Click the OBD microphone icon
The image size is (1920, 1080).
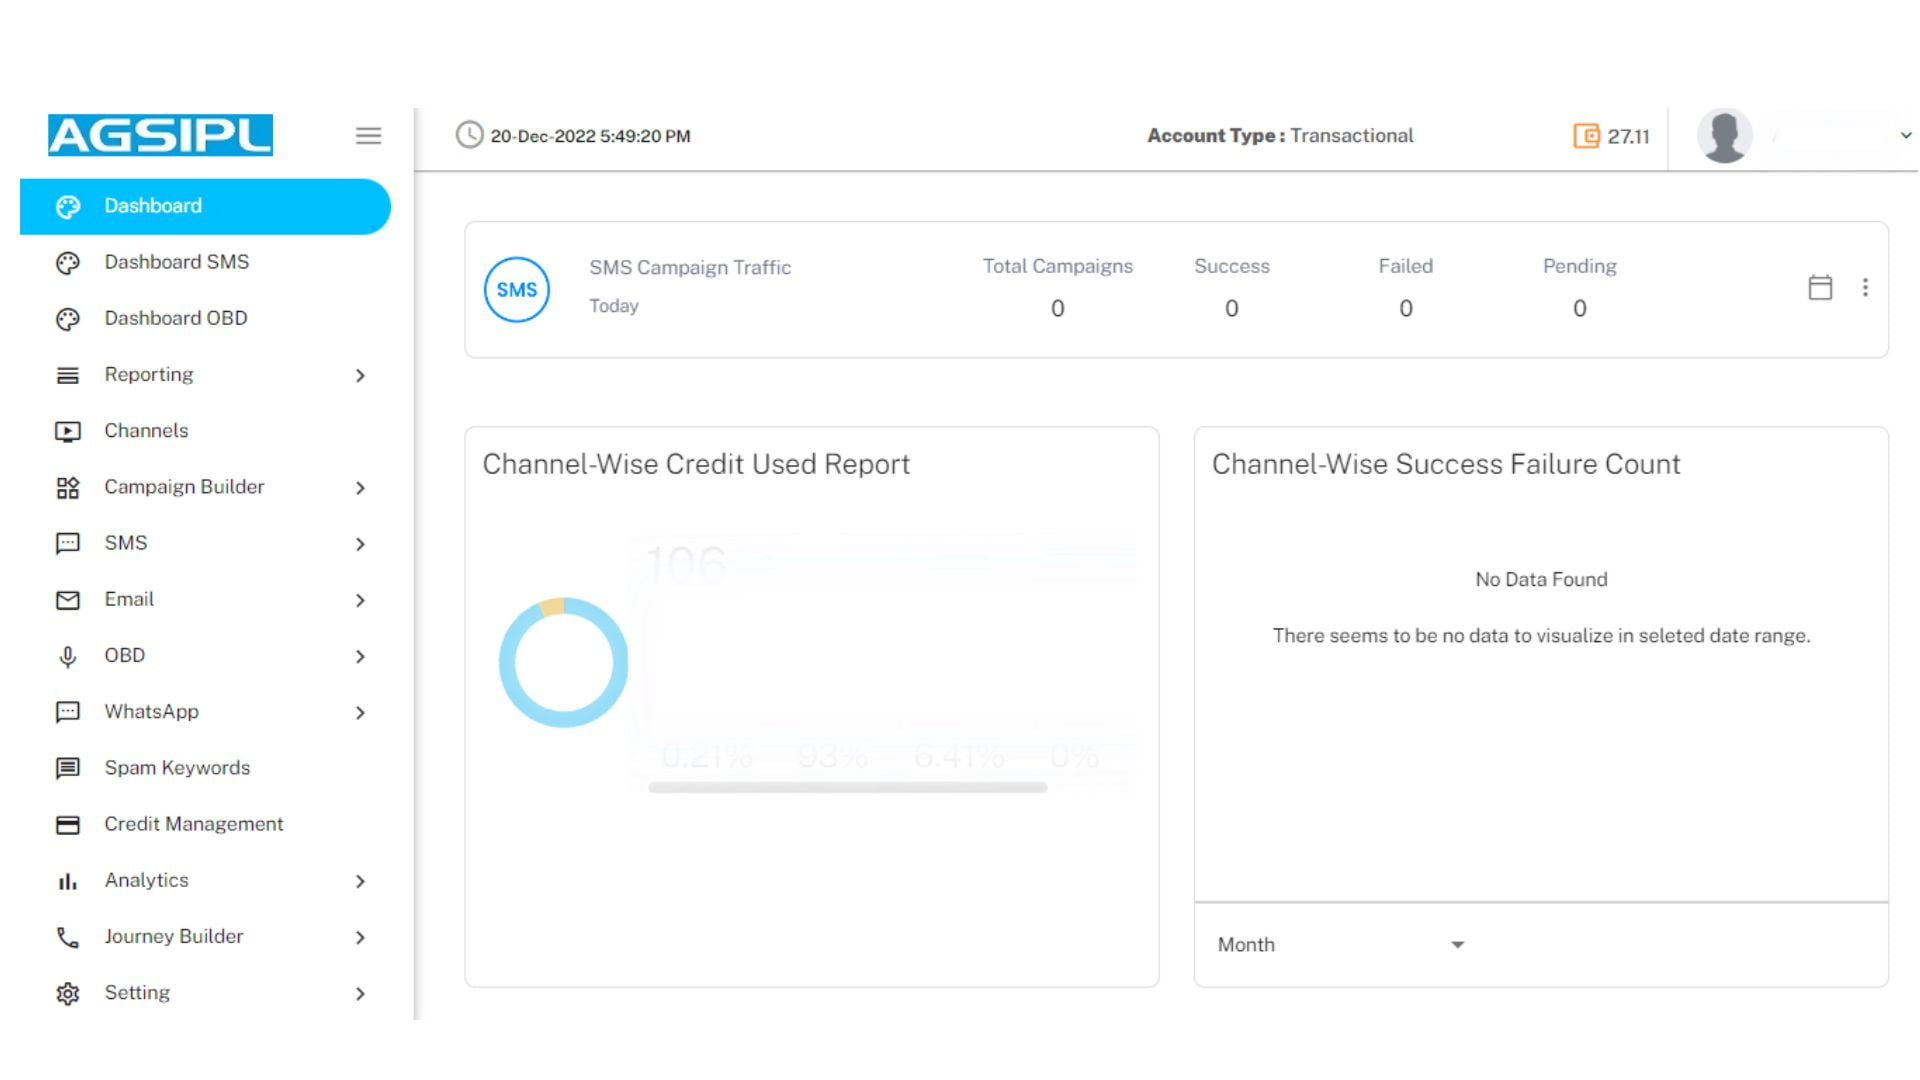click(68, 656)
